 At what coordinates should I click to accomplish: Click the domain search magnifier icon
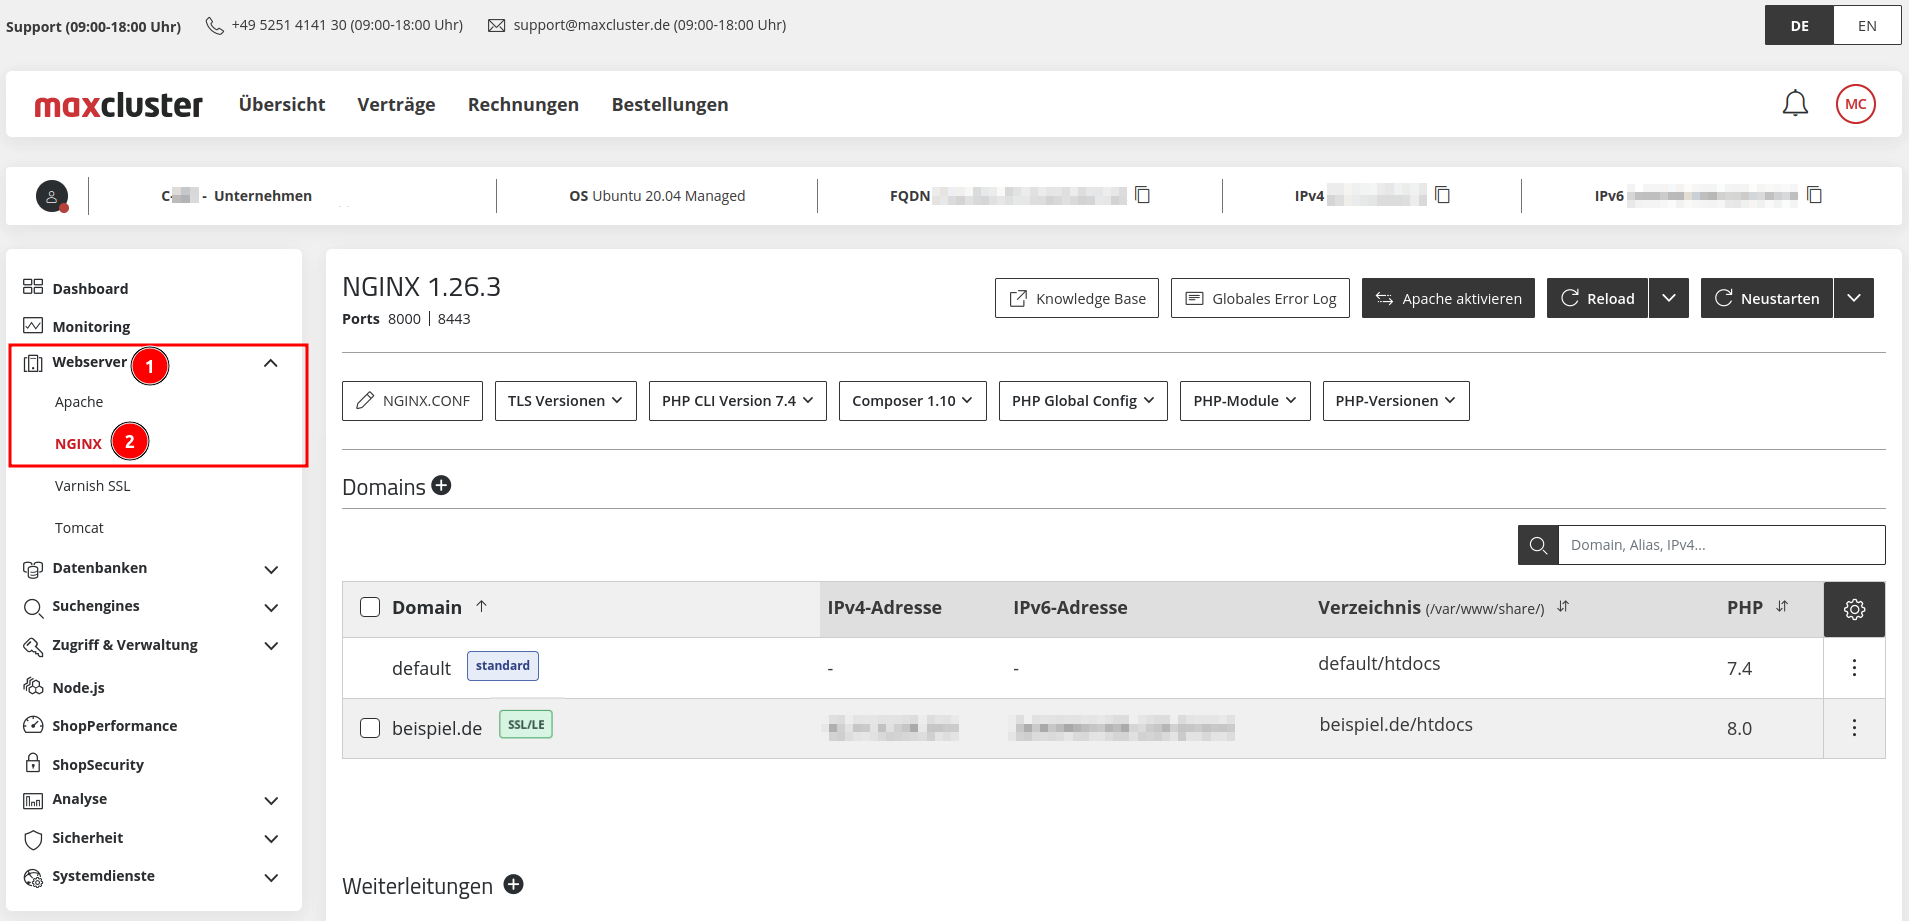click(x=1538, y=545)
